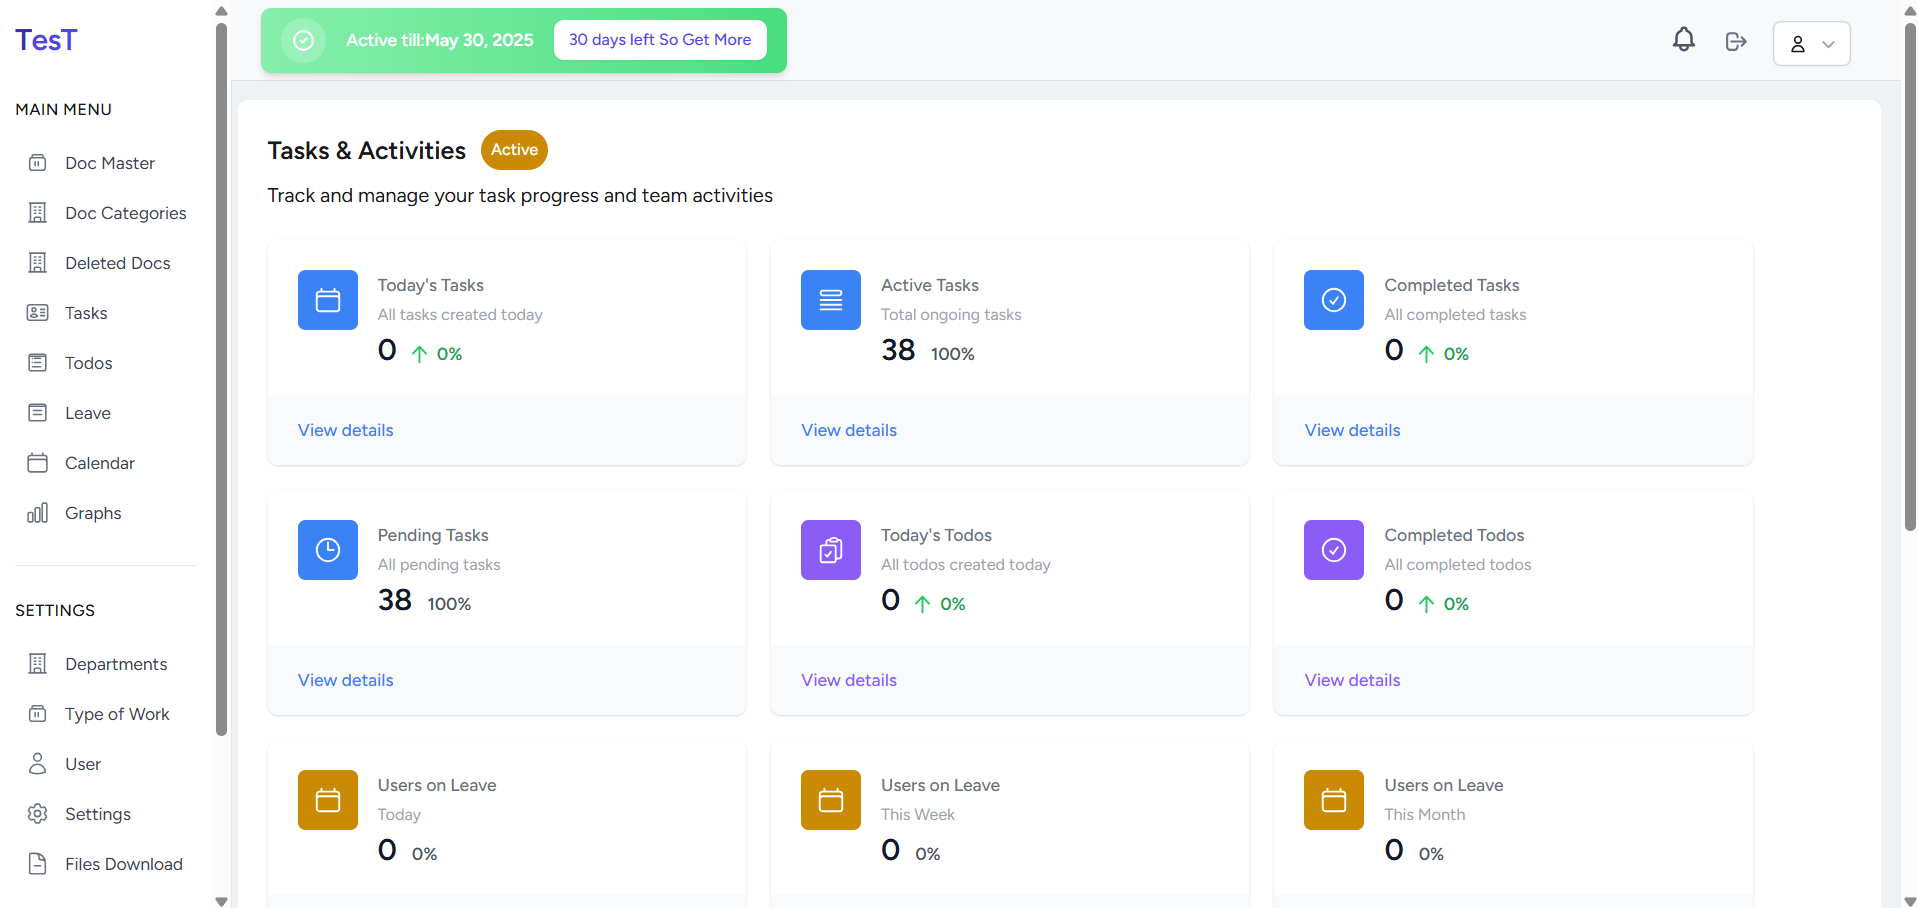The image size is (1918, 908).
Task: Open Files Download in settings menu
Action: pyautogui.click(x=124, y=864)
